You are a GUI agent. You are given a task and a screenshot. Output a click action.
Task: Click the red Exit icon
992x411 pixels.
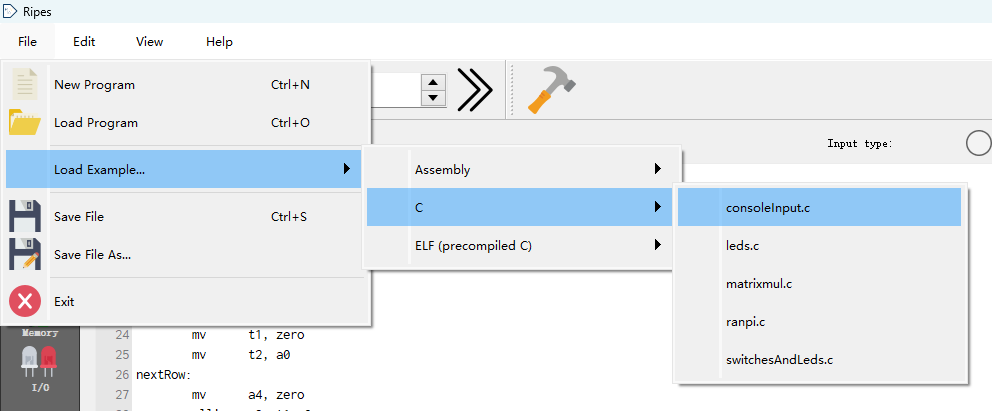click(x=25, y=301)
